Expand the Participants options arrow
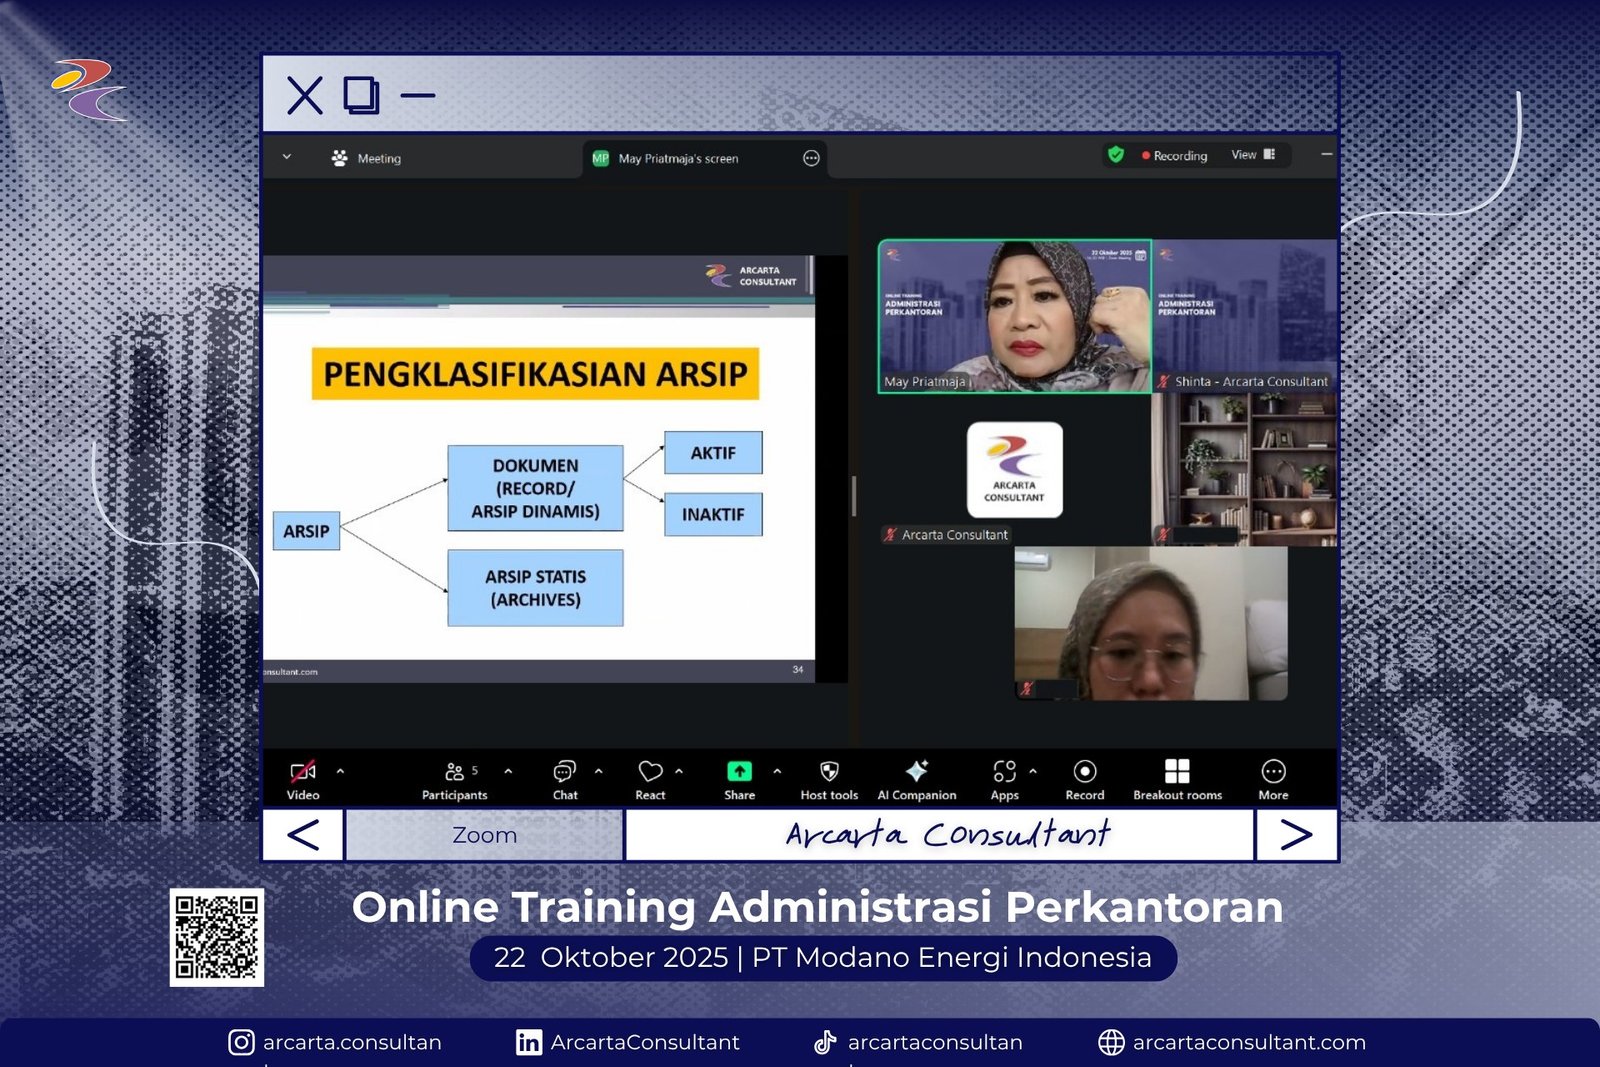The image size is (1600, 1067). (x=508, y=771)
